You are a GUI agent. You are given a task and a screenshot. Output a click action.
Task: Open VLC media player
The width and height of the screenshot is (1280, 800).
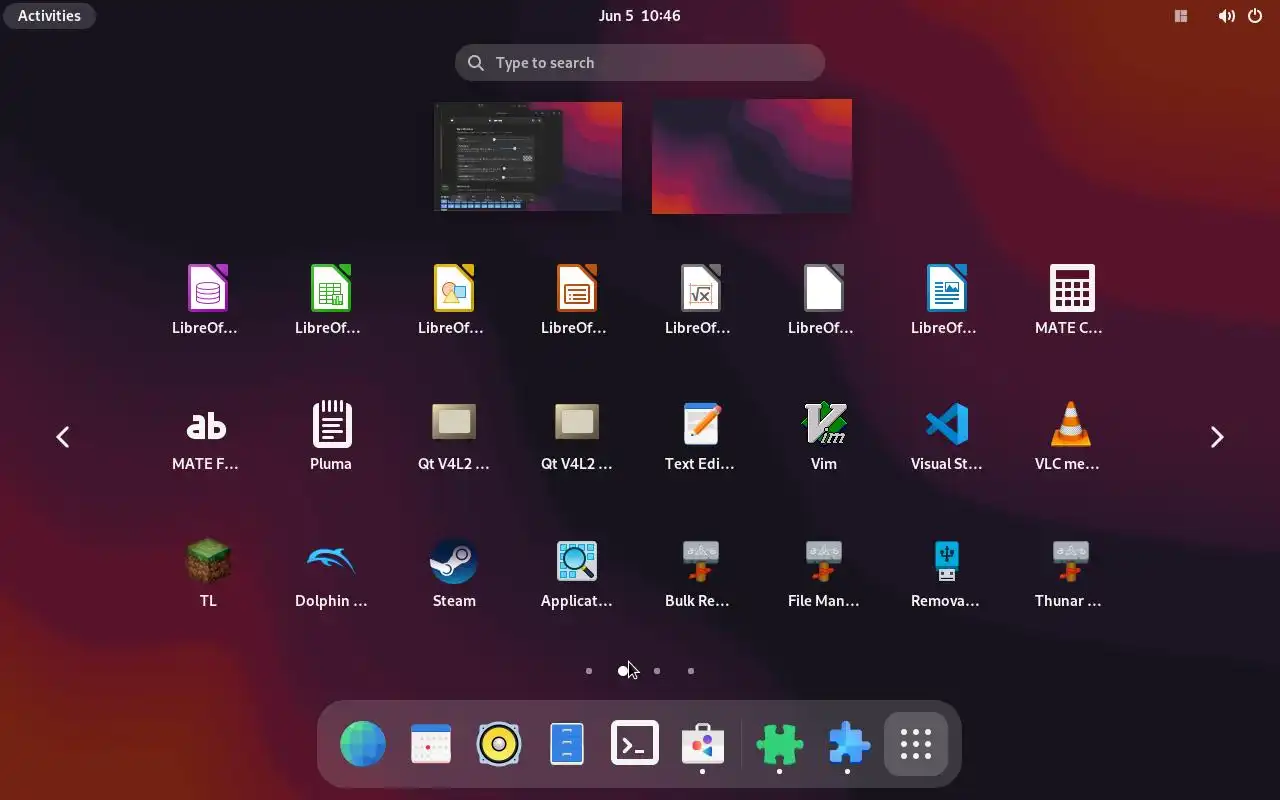[x=1070, y=424]
